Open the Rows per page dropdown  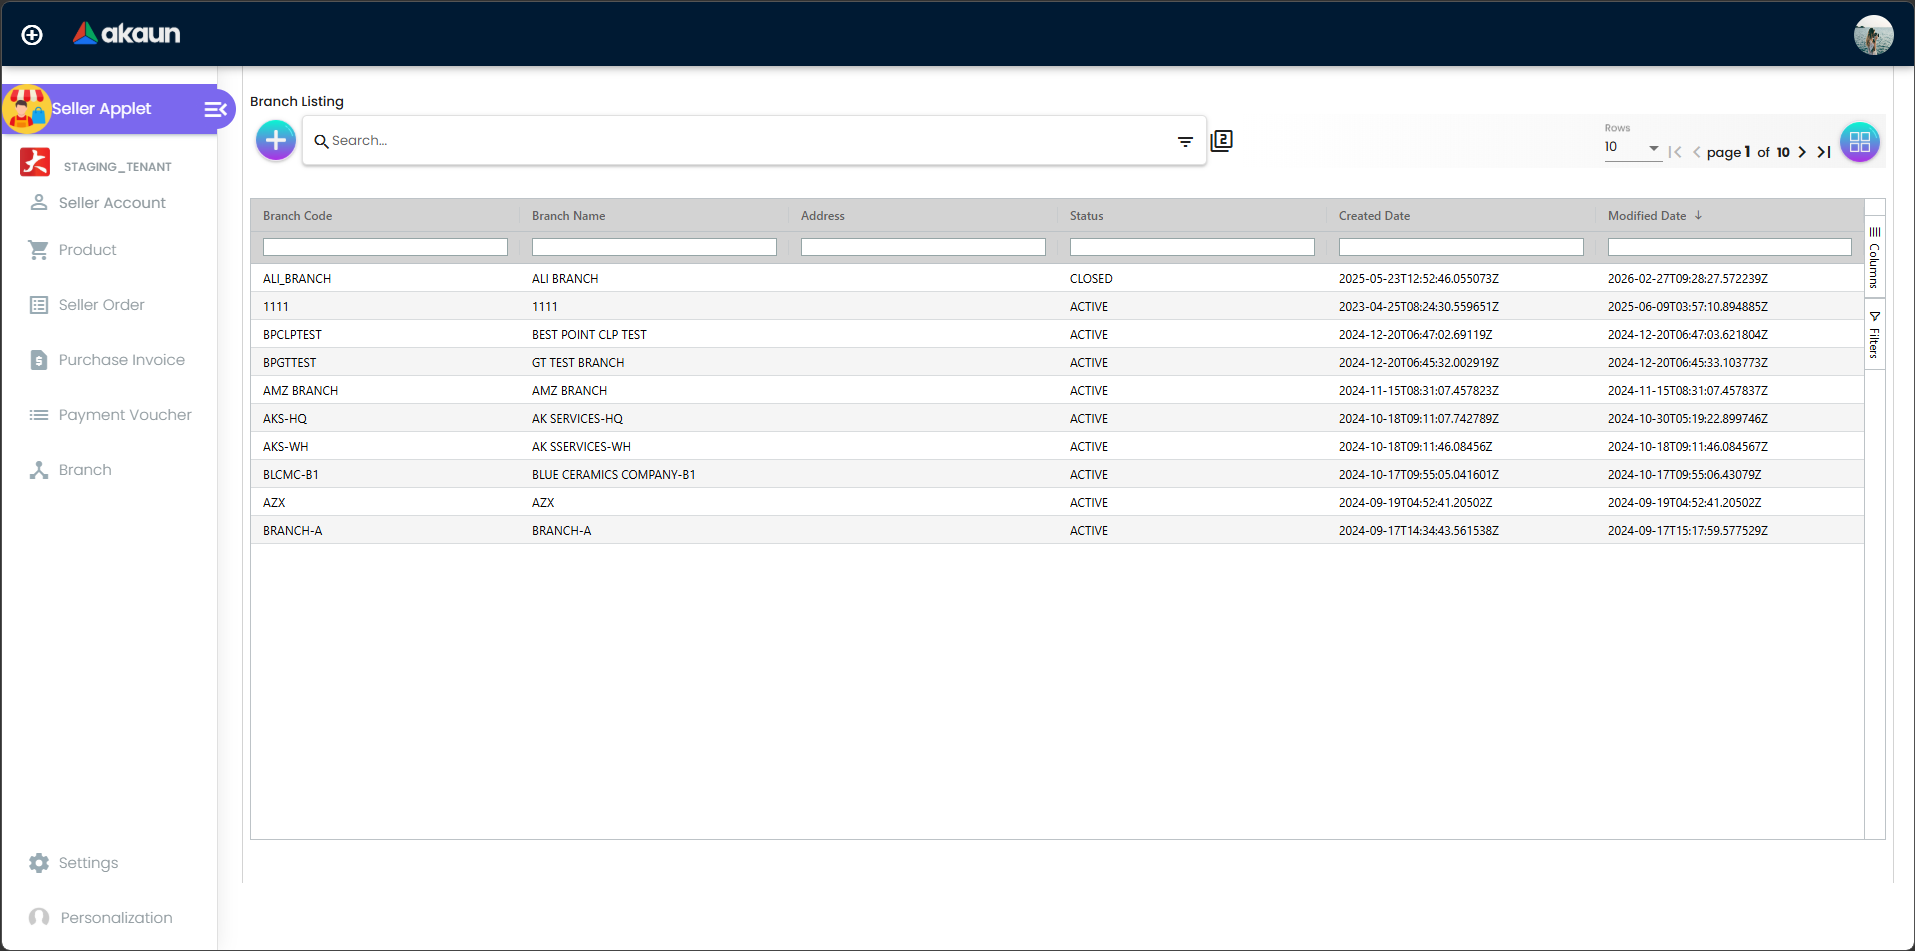(1632, 148)
